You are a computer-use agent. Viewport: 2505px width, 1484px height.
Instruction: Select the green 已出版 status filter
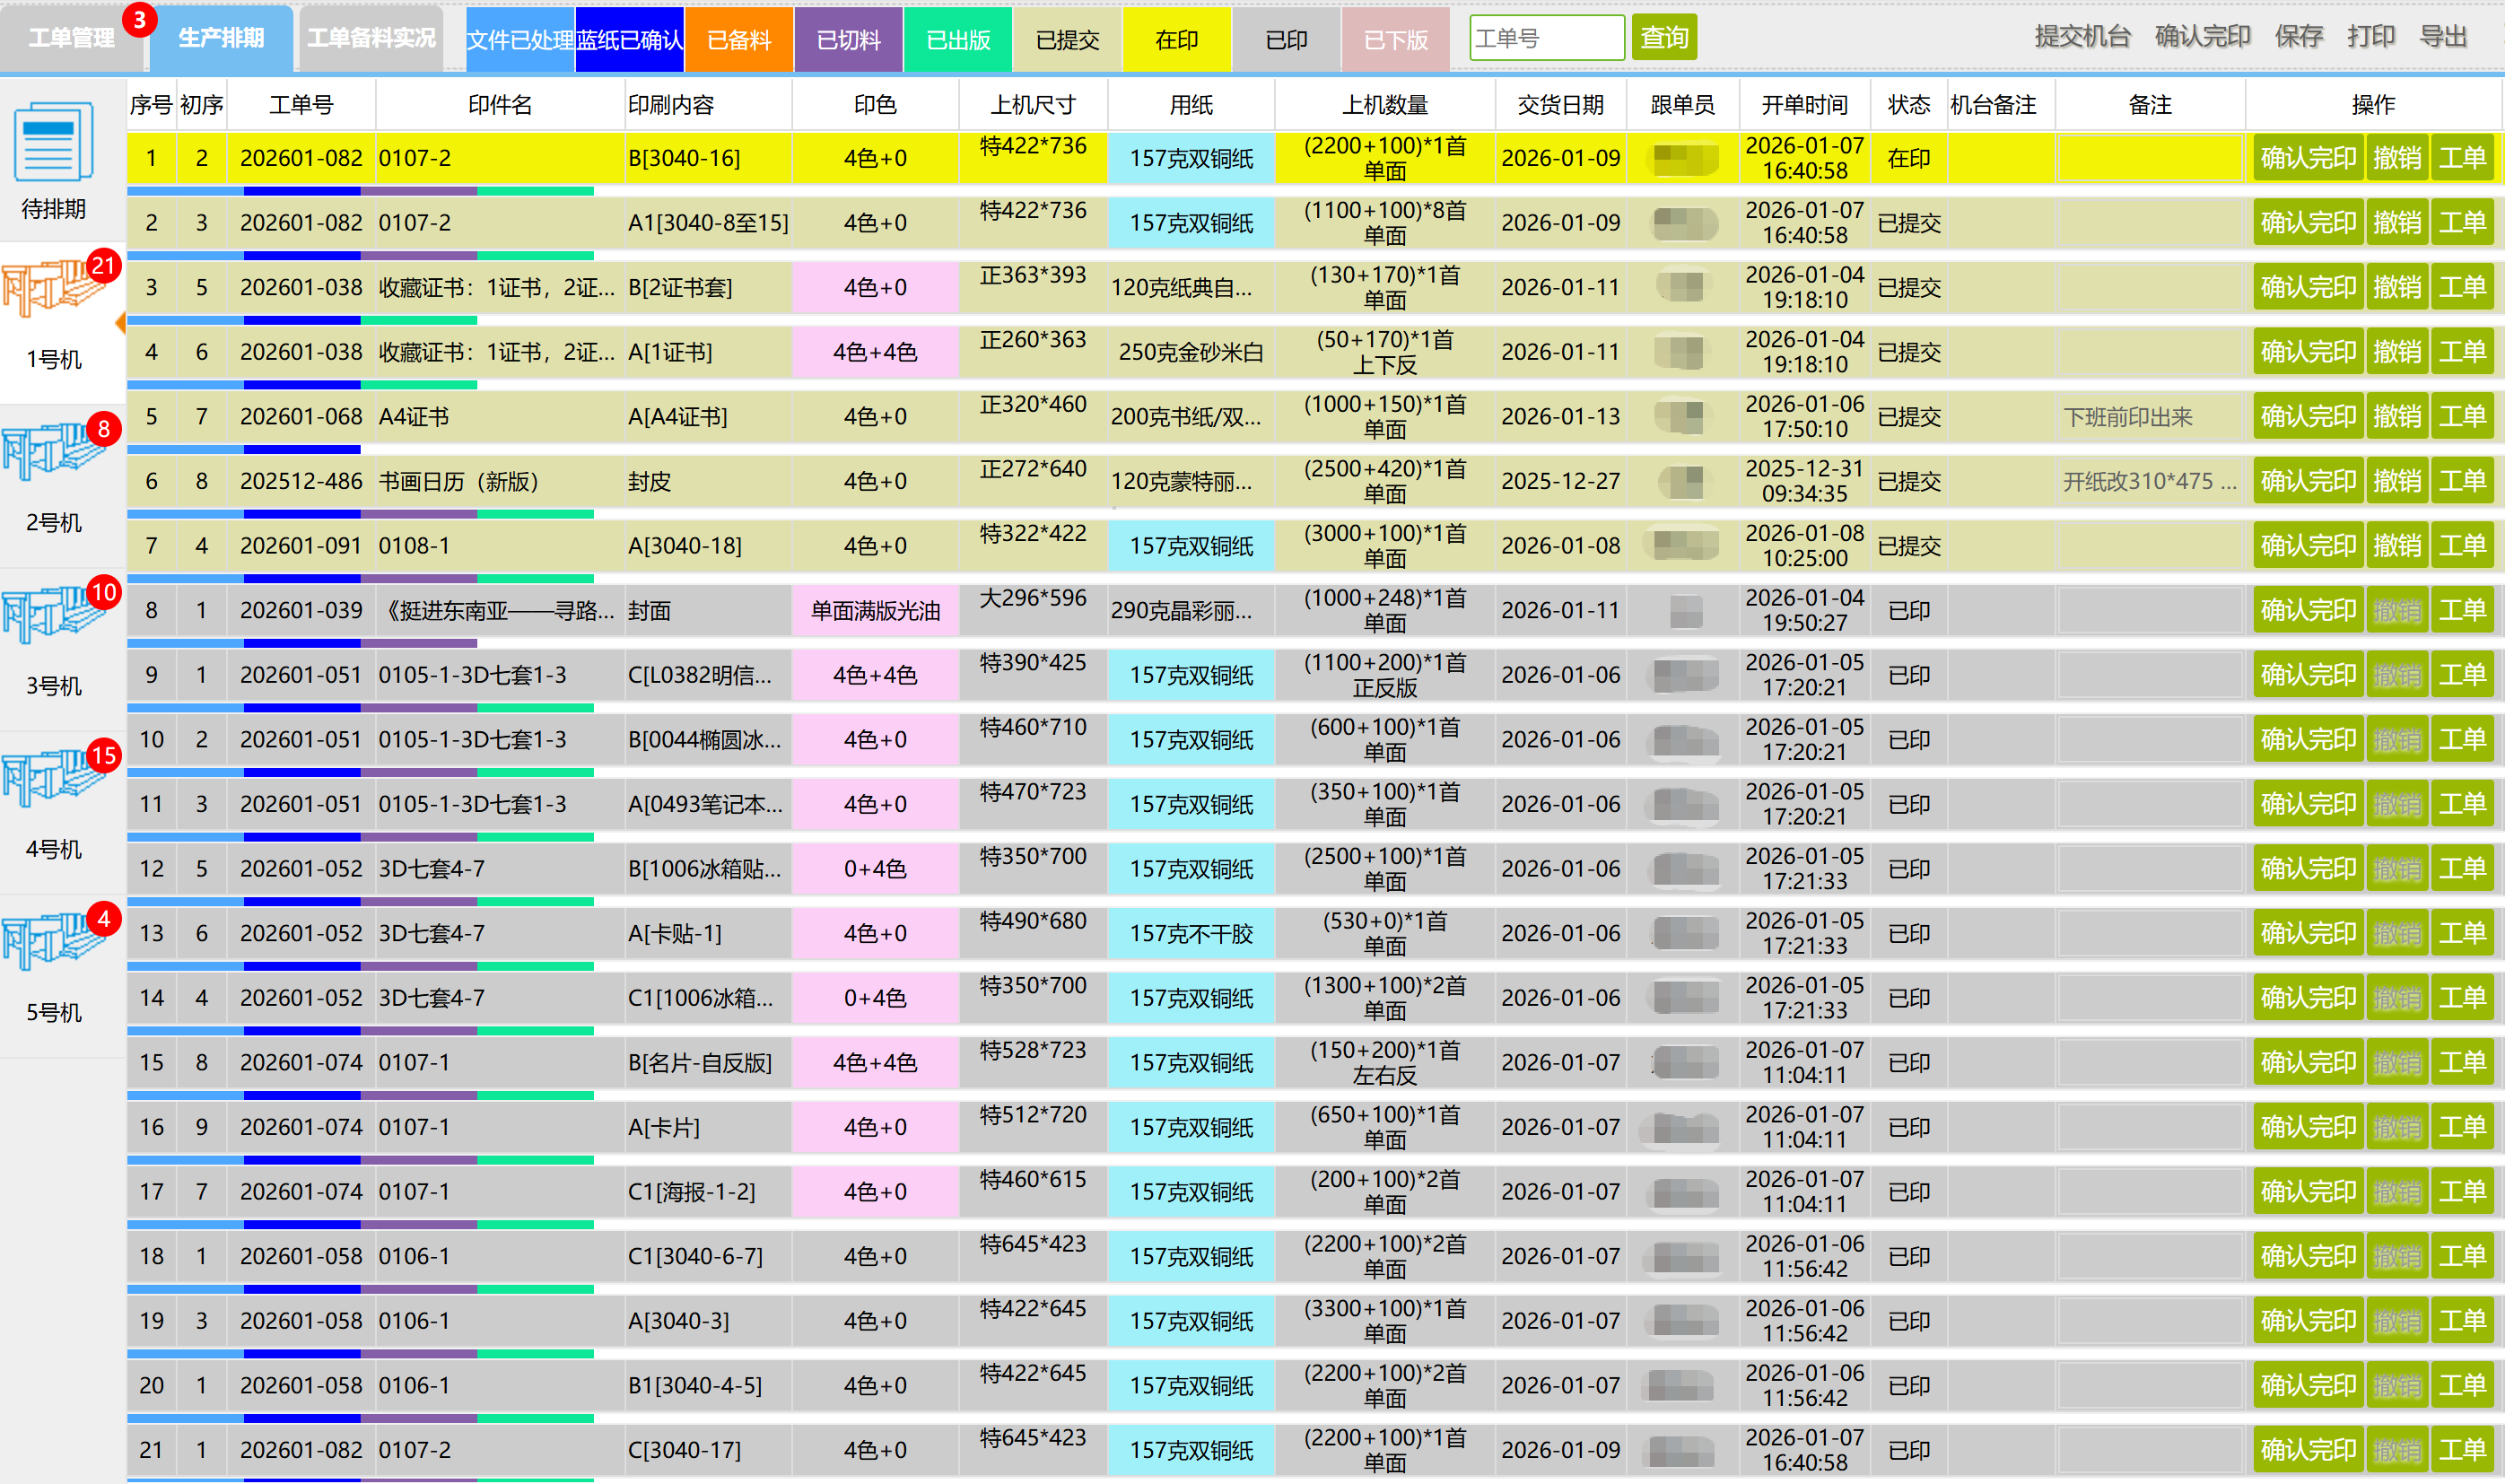957,40
